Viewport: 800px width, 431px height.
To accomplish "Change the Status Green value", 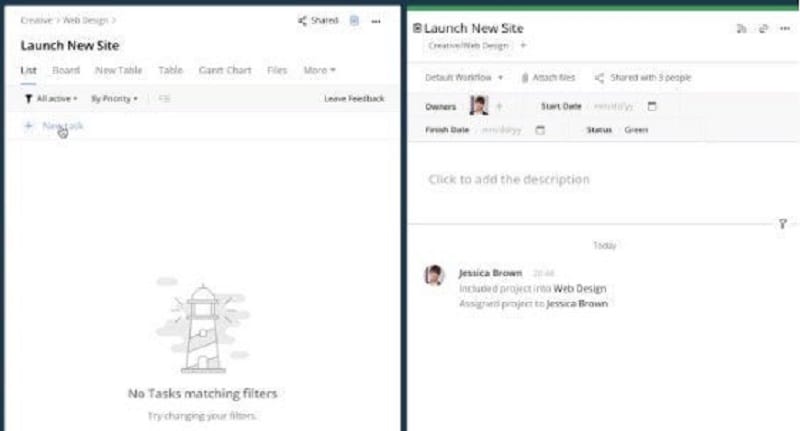I will (636, 130).
